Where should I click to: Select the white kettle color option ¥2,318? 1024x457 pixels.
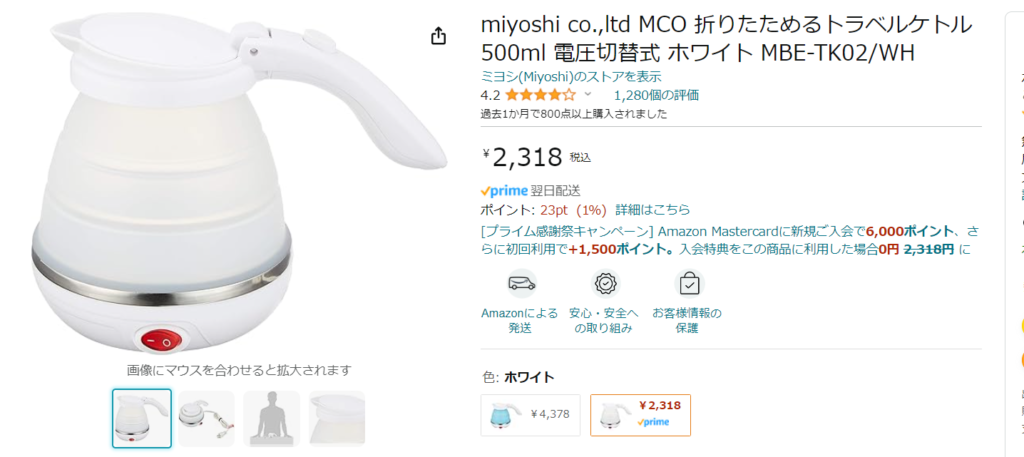click(640, 415)
